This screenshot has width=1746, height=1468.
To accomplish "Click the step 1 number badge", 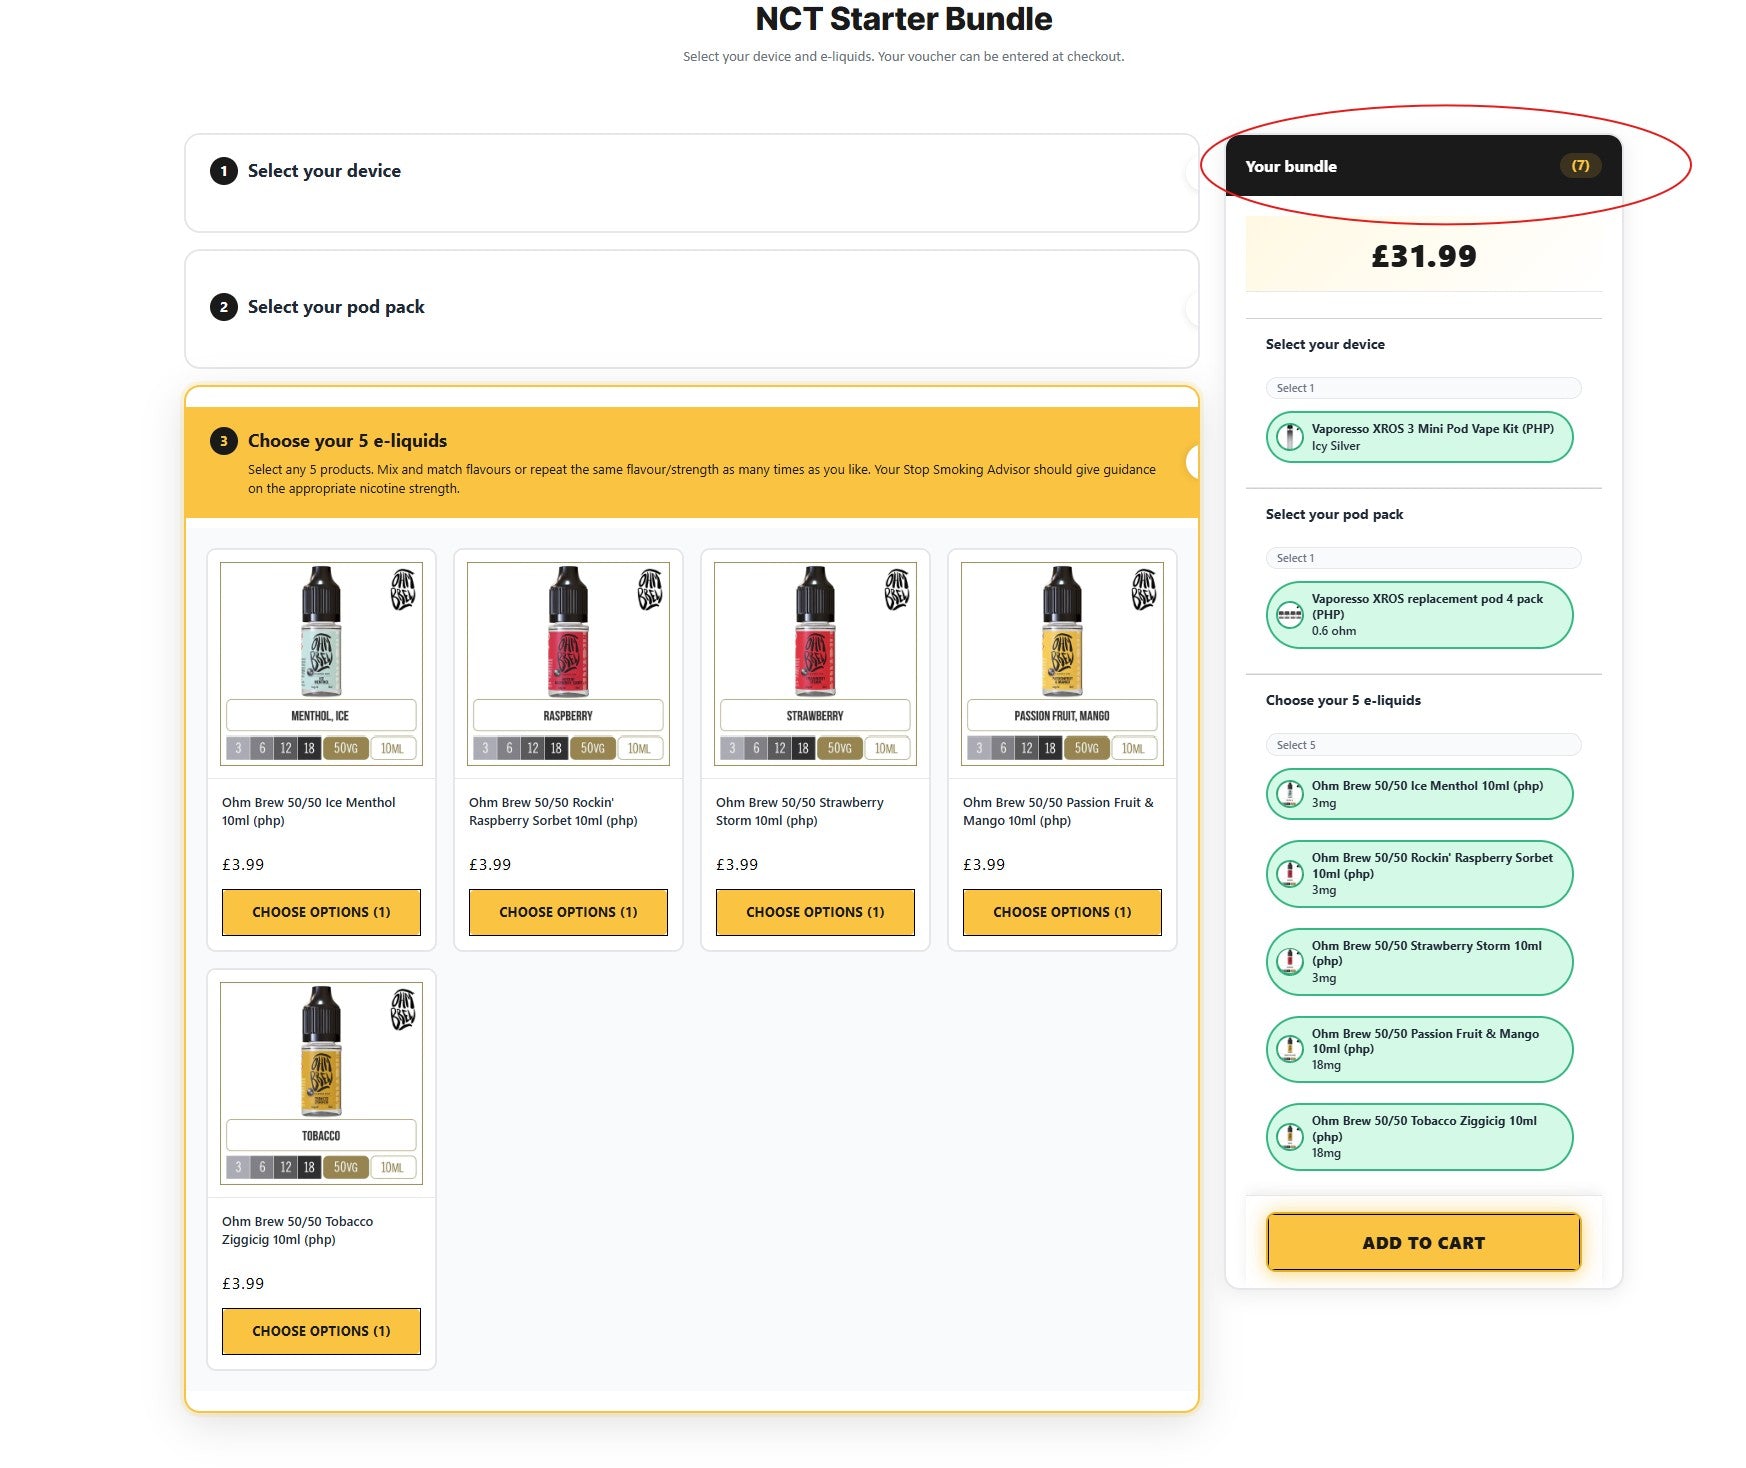I will [223, 171].
